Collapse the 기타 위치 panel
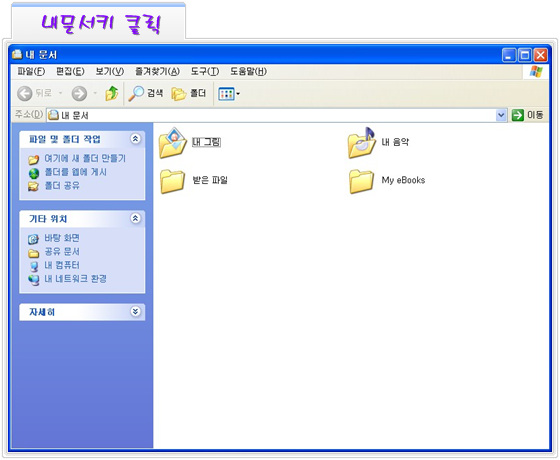The width and height of the screenshot is (560, 460). coord(135,218)
